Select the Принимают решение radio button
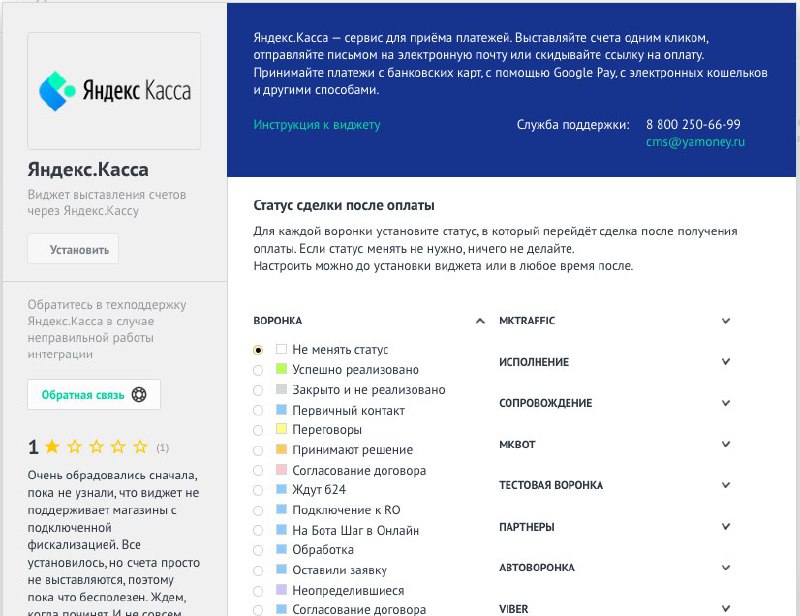Image resolution: width=800 pixels, height=616 pixels. pos(258,451)
